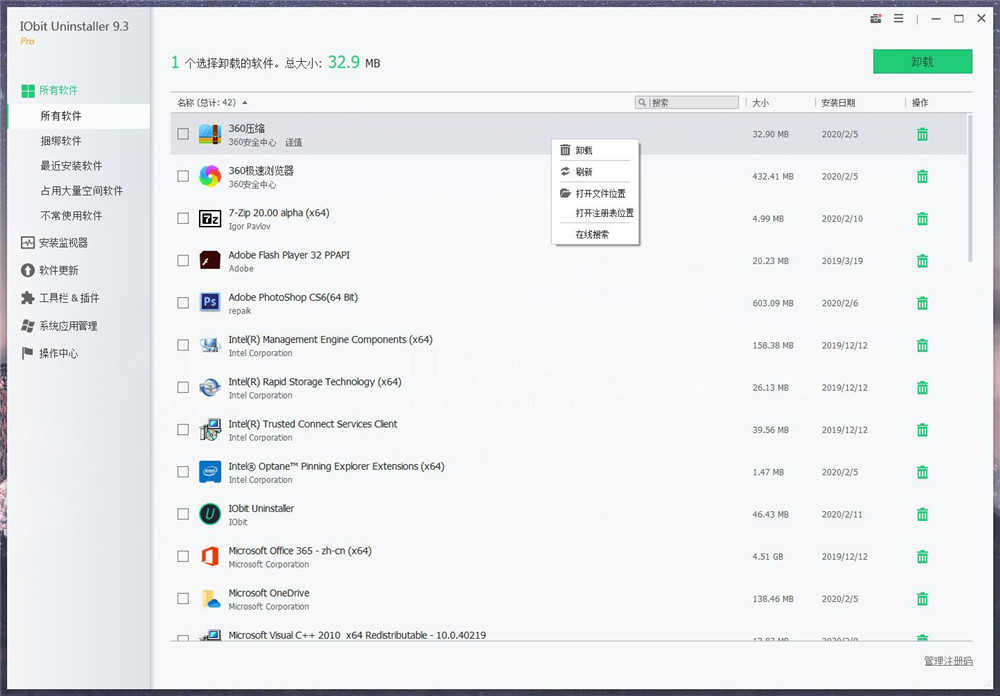Click the 360压缩 app icon
The height and width of the screenshot is (696, 1000).
tap(210, 134)
